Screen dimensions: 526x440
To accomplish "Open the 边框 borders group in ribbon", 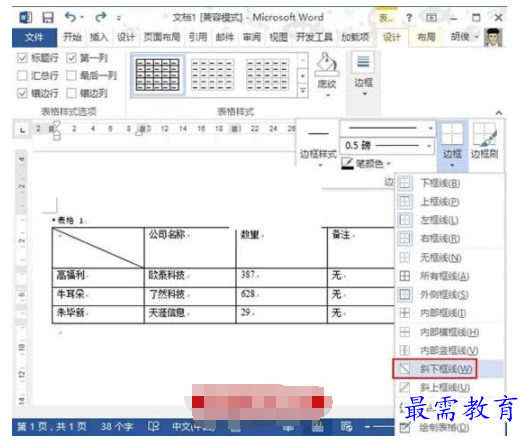I will 363,75.
